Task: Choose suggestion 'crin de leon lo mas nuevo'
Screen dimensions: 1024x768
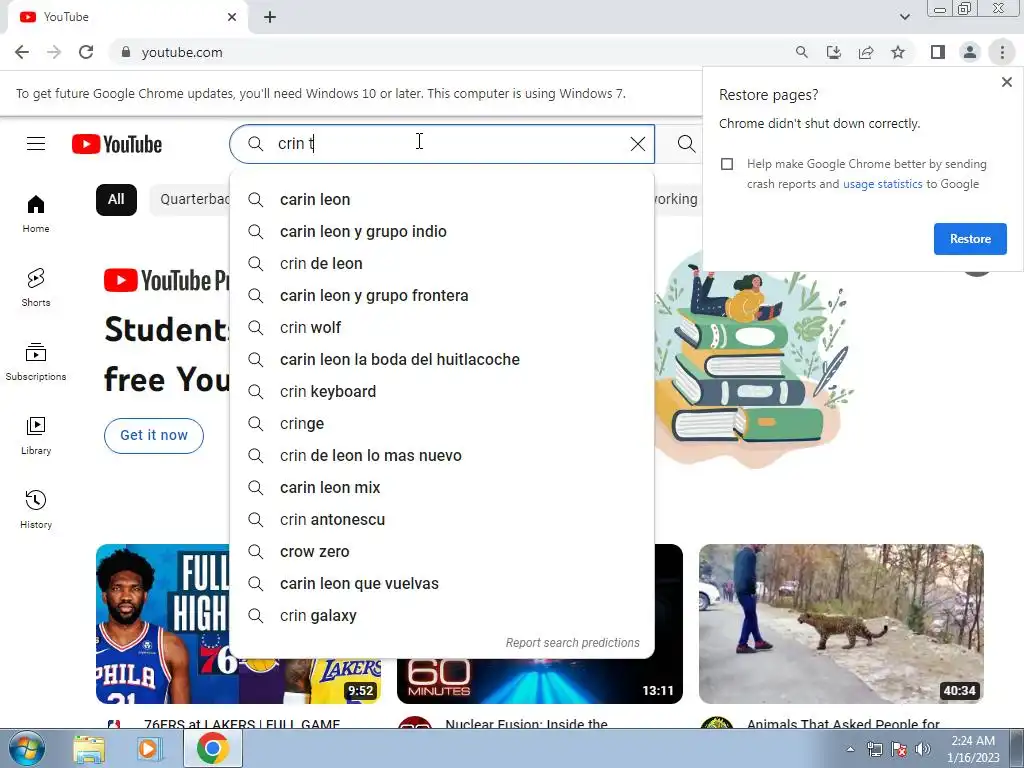Action: pos(442,456)
